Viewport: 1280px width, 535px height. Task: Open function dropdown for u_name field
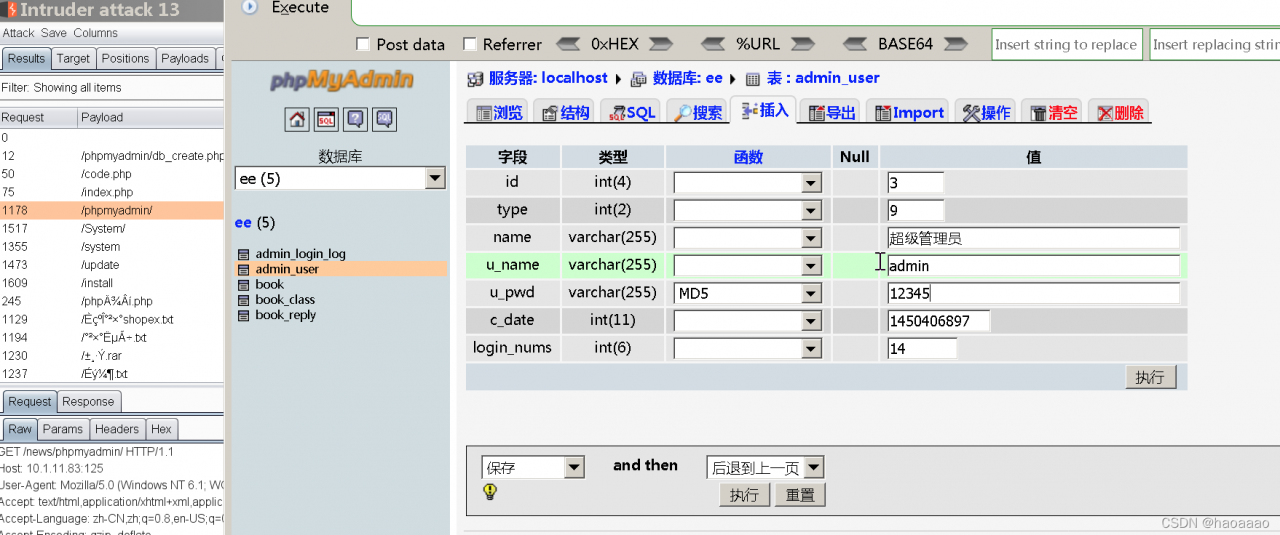tap(747, 266)
